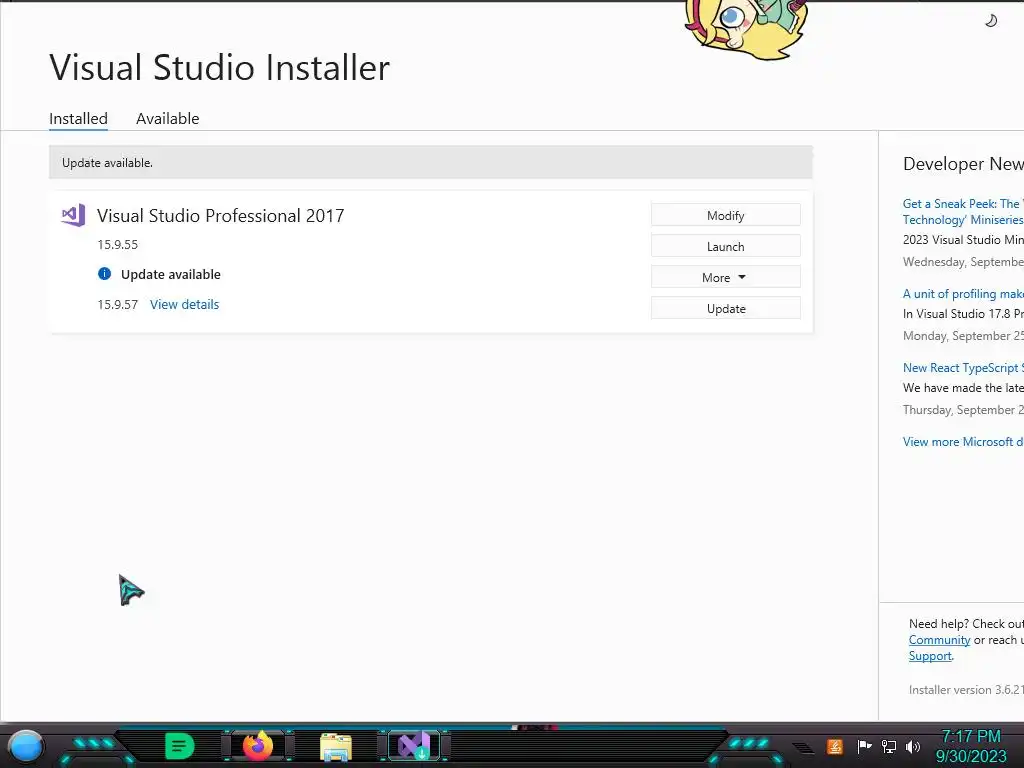Image resolution: width=1024 pixels, height=768 pixels.
Task: Open the Available tab
Action: click(167, 118)
